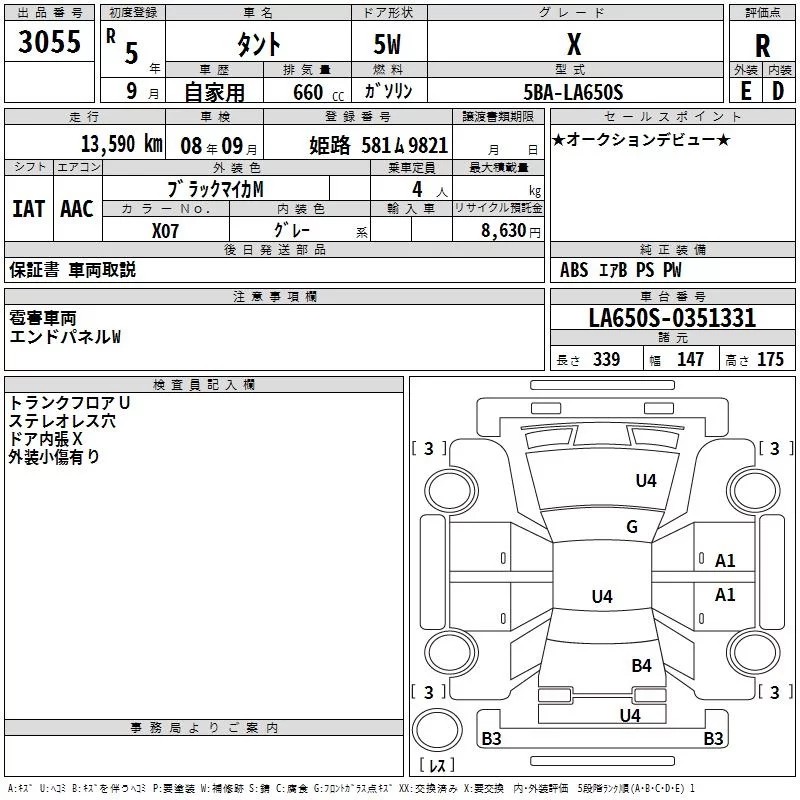Click the damage code legend line

351,788
